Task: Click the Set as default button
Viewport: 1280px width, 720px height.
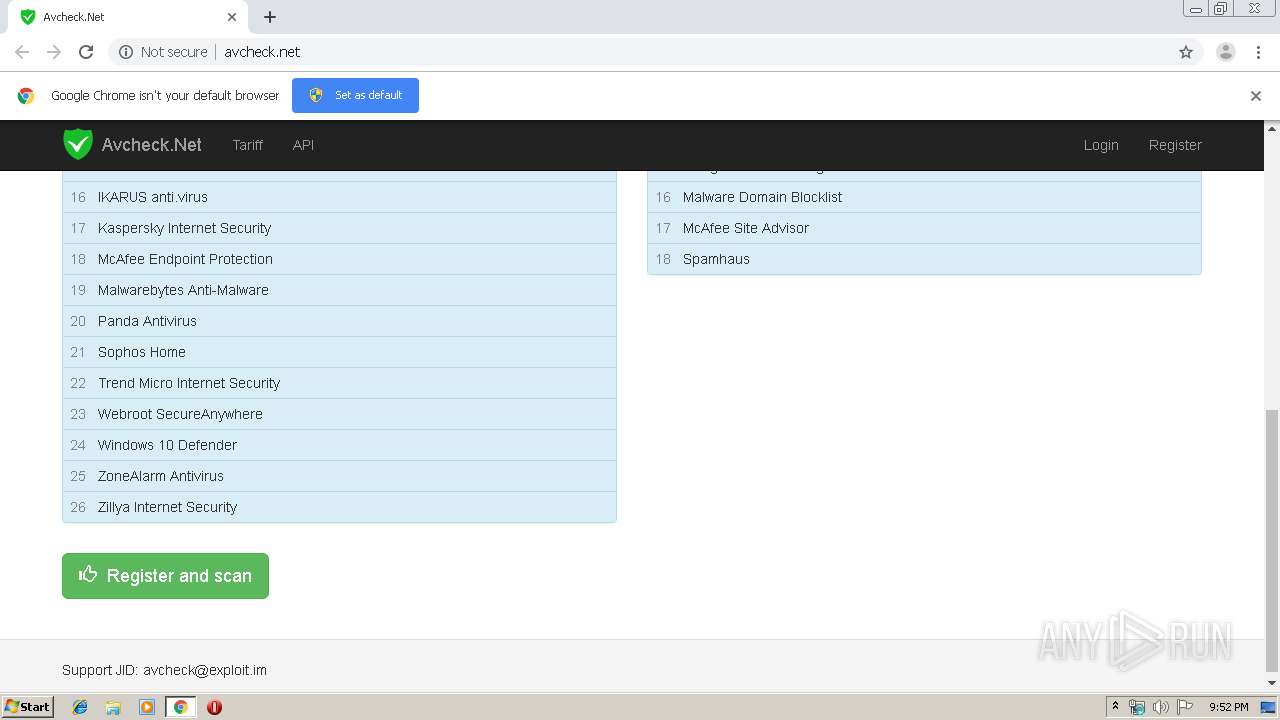Action: coord(355,95)
